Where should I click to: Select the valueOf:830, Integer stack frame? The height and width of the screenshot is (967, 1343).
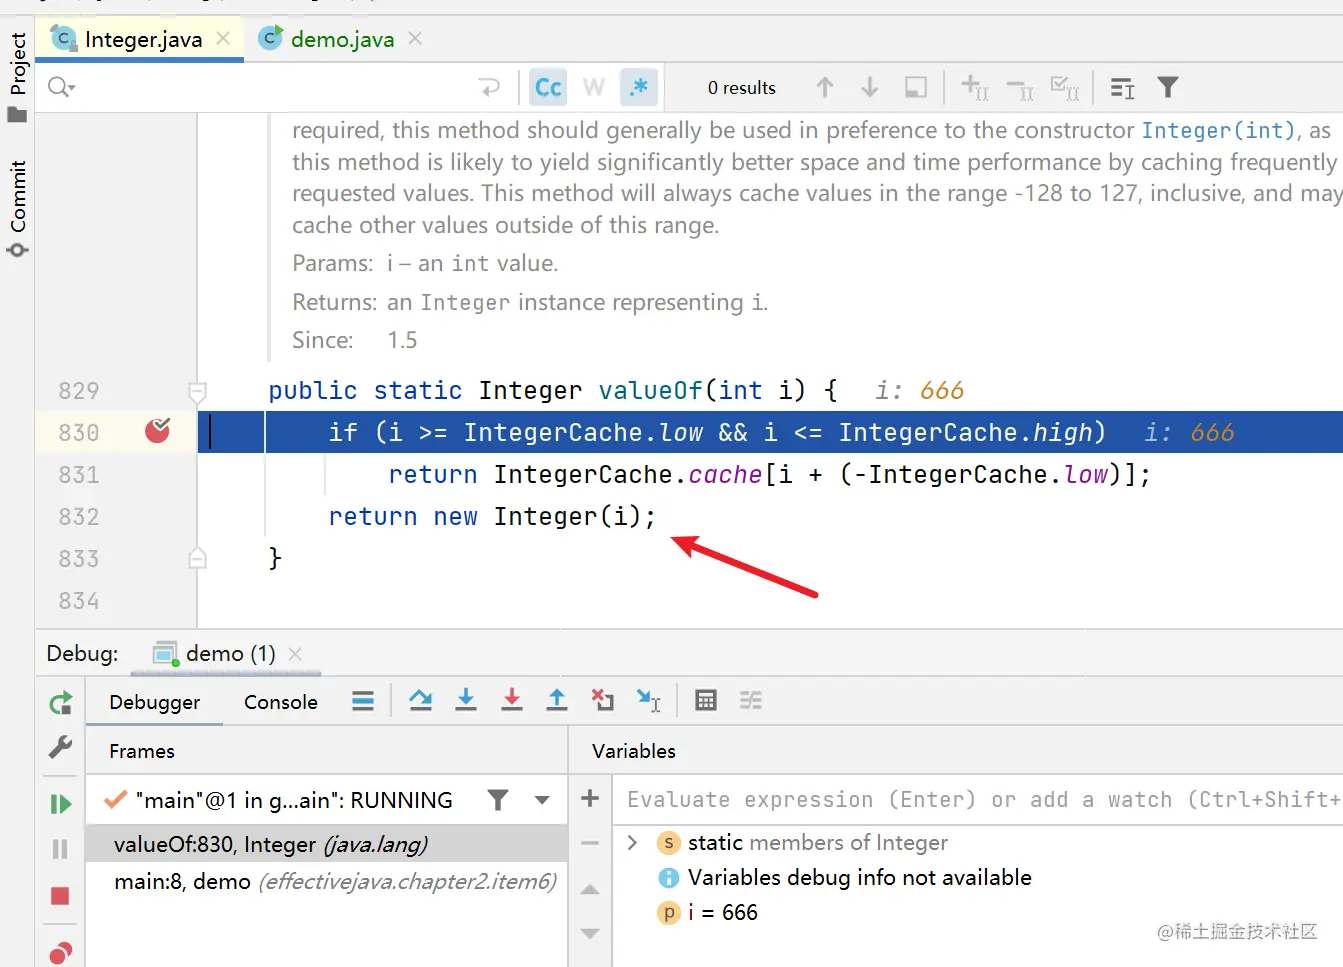pyautogui.click(x=326, y=845)
